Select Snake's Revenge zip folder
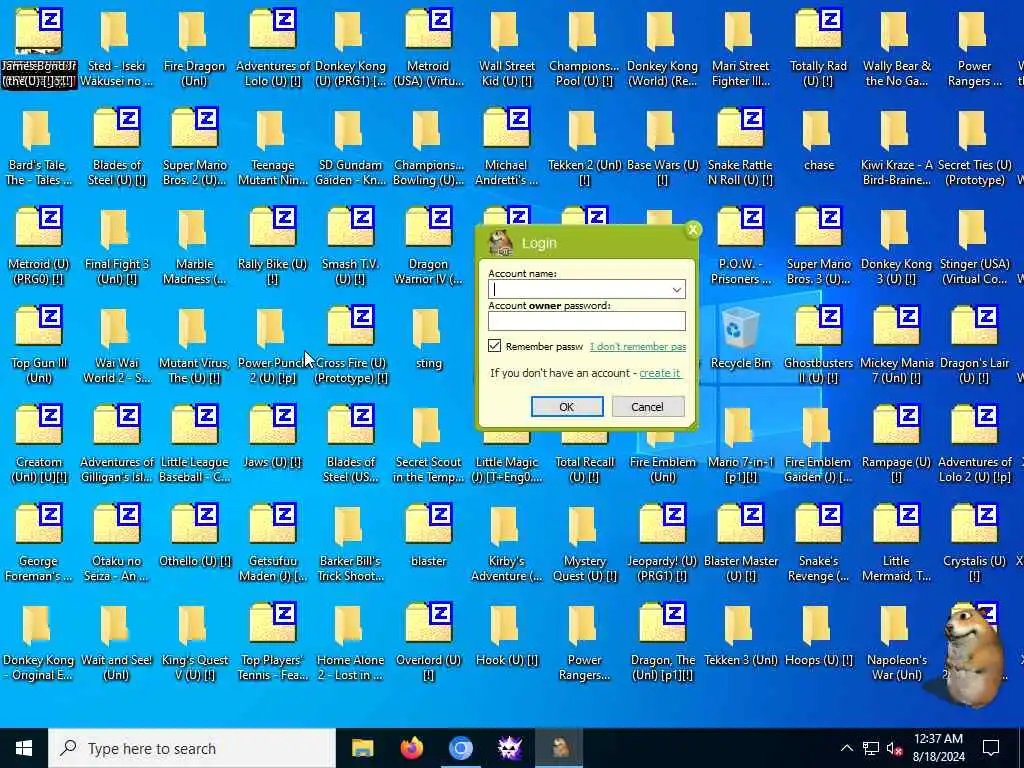 pyautogui.click(x=818, y=545)
